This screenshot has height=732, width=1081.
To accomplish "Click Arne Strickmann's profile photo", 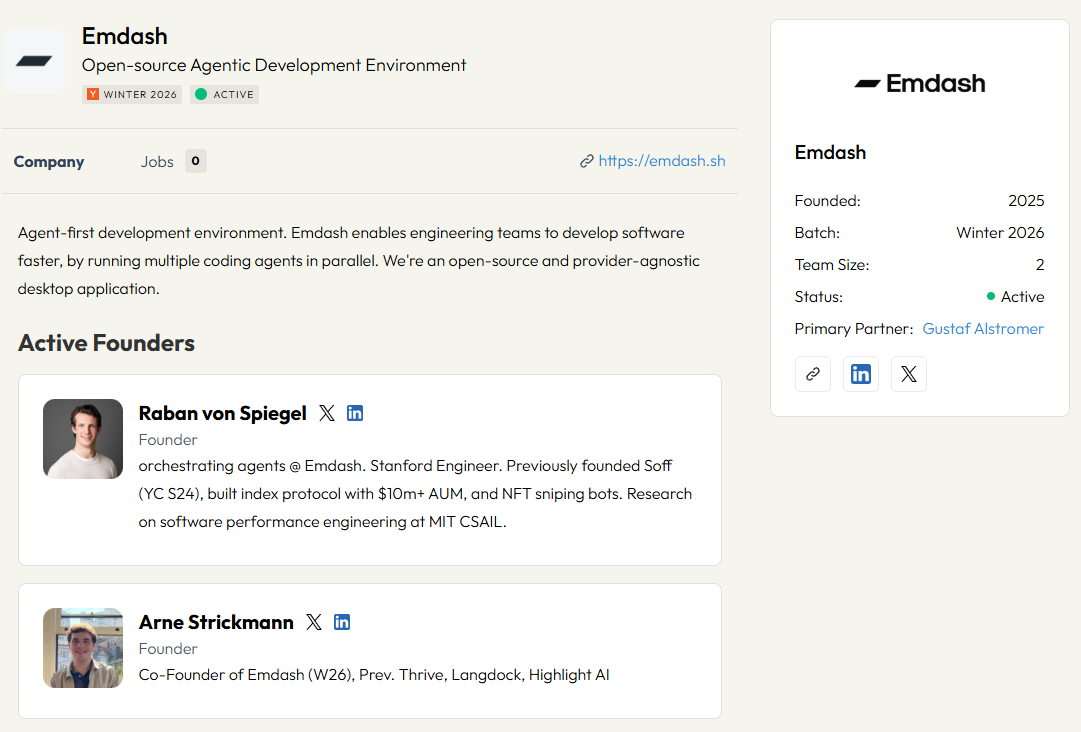I will pos(83,648).
